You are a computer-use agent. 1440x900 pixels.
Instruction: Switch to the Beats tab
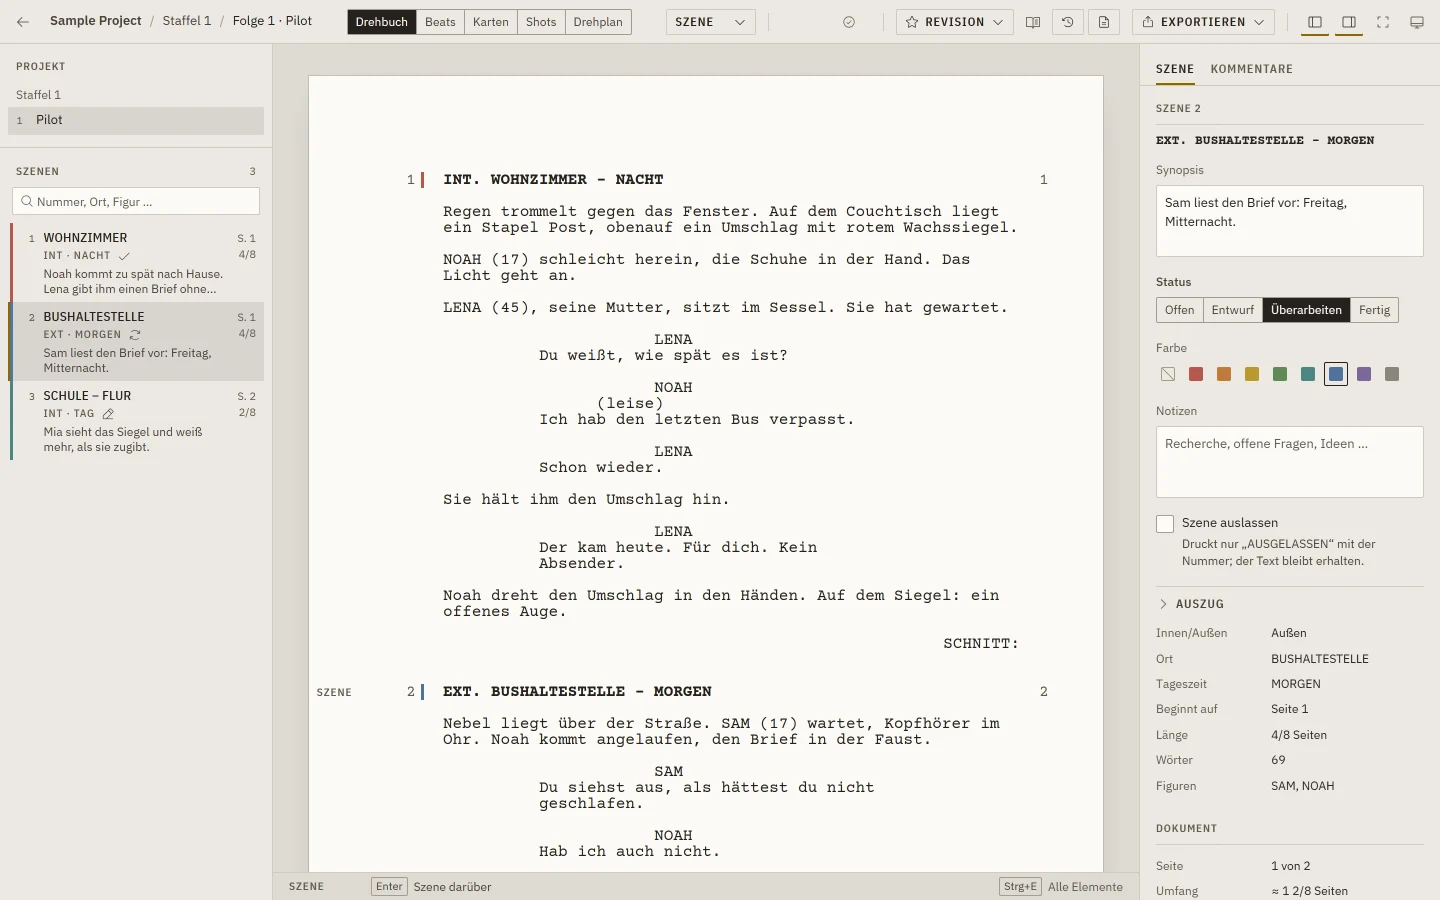pyautogui.click(x=440, y=22)
